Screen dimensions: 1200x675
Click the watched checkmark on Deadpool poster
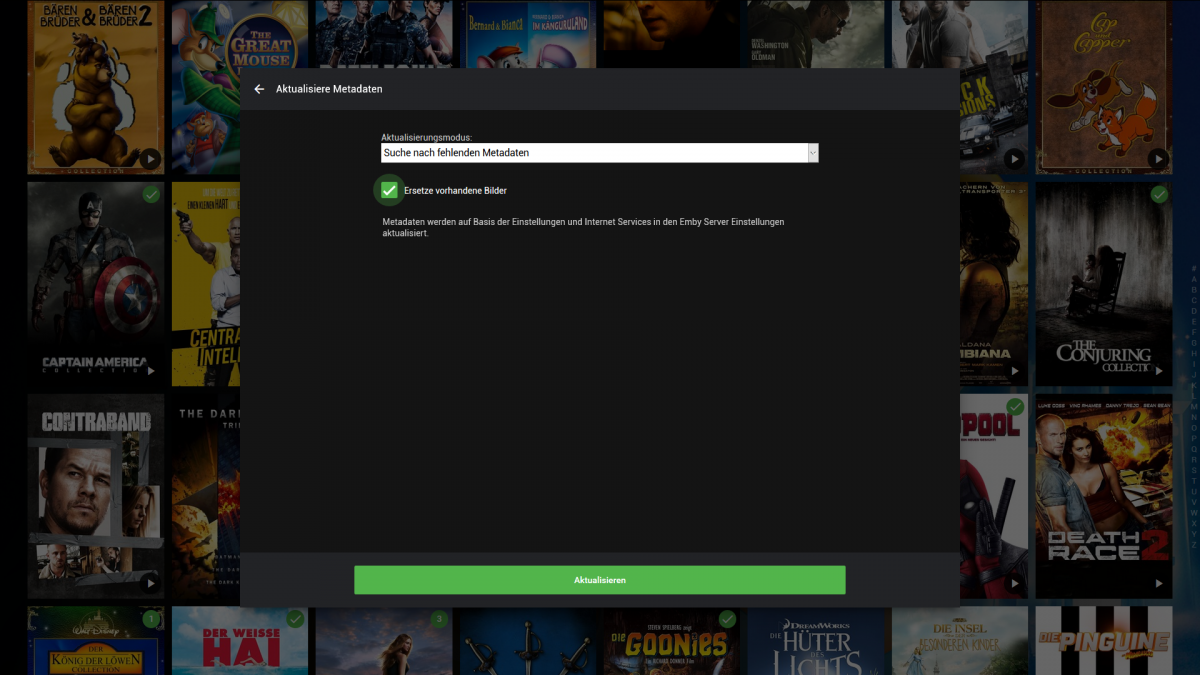tap(1015, 406)
